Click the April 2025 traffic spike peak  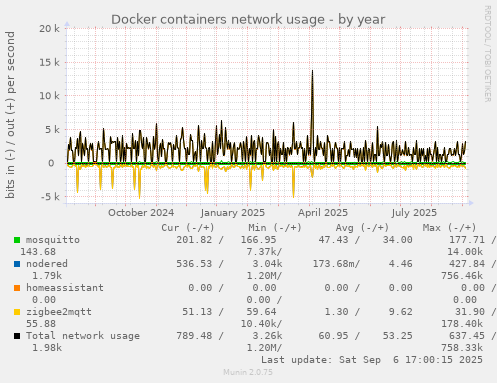[x=312, y=71]
